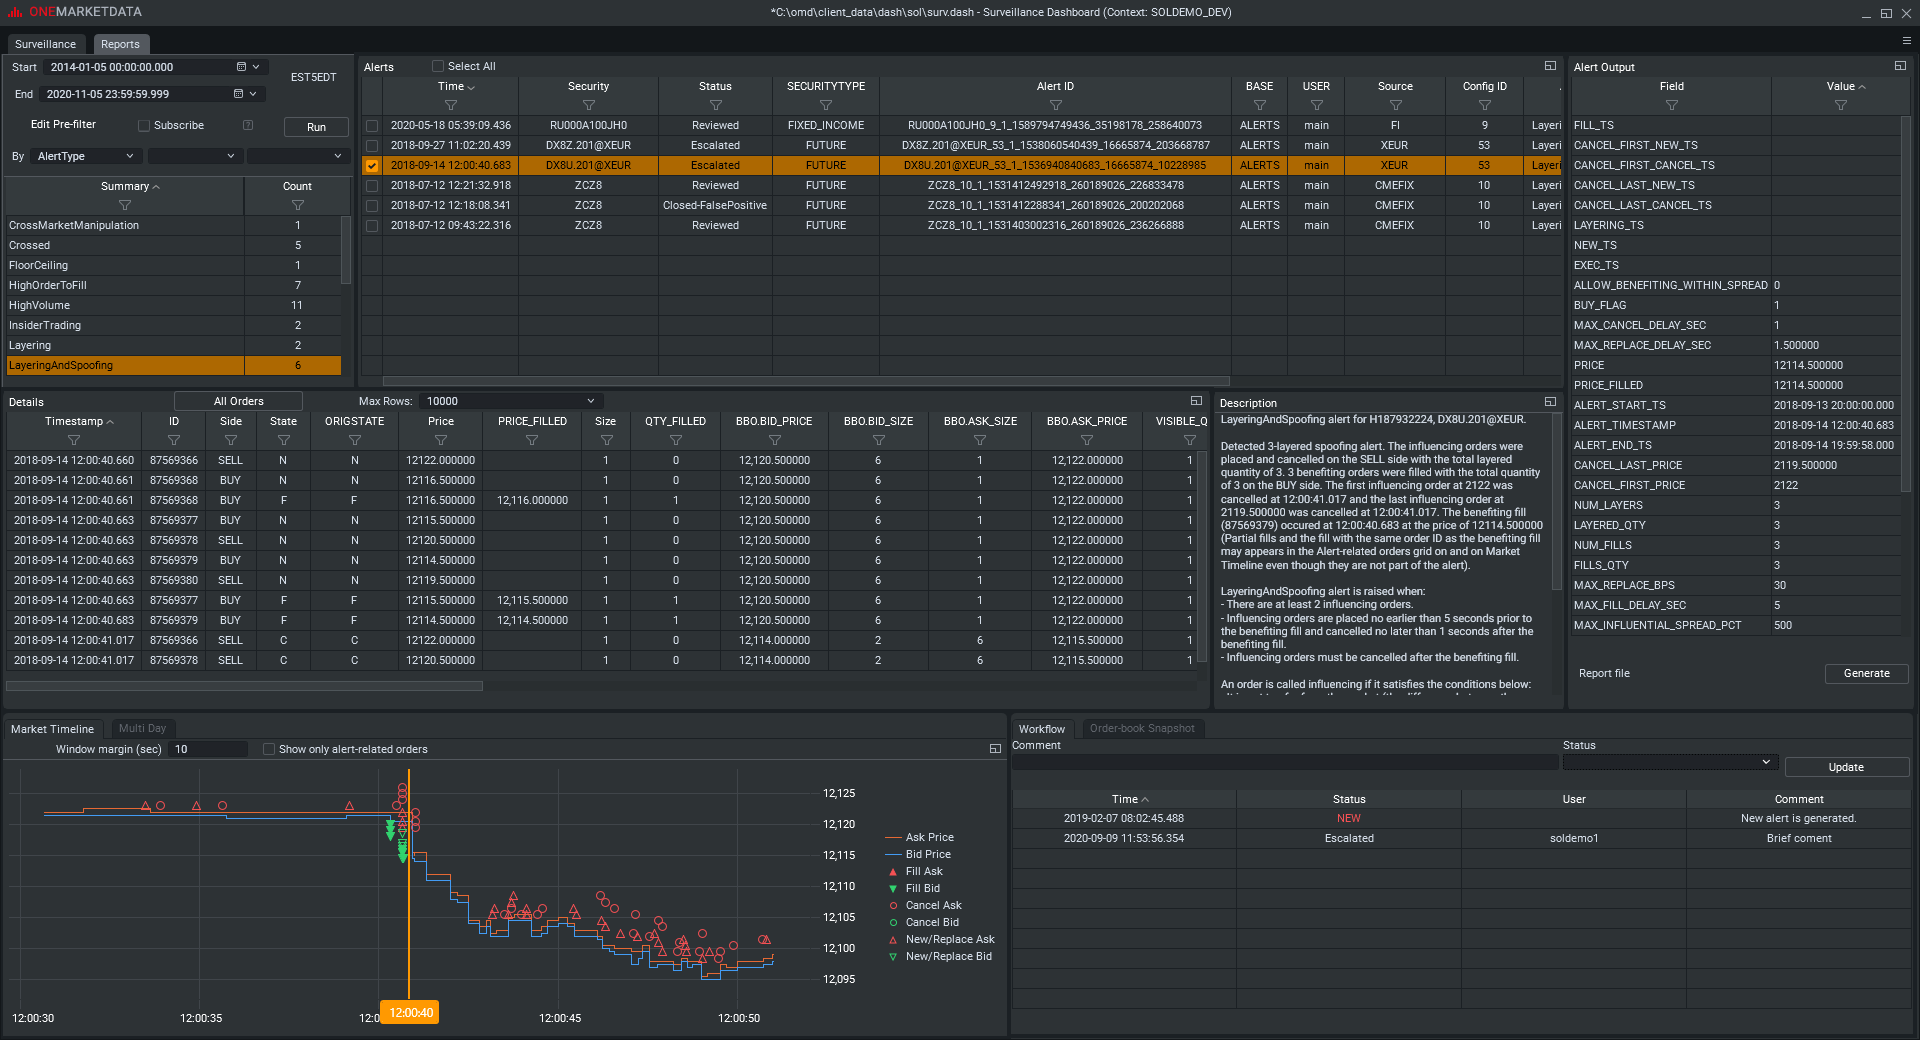Open the AlertType dropdown

point(84,156)
